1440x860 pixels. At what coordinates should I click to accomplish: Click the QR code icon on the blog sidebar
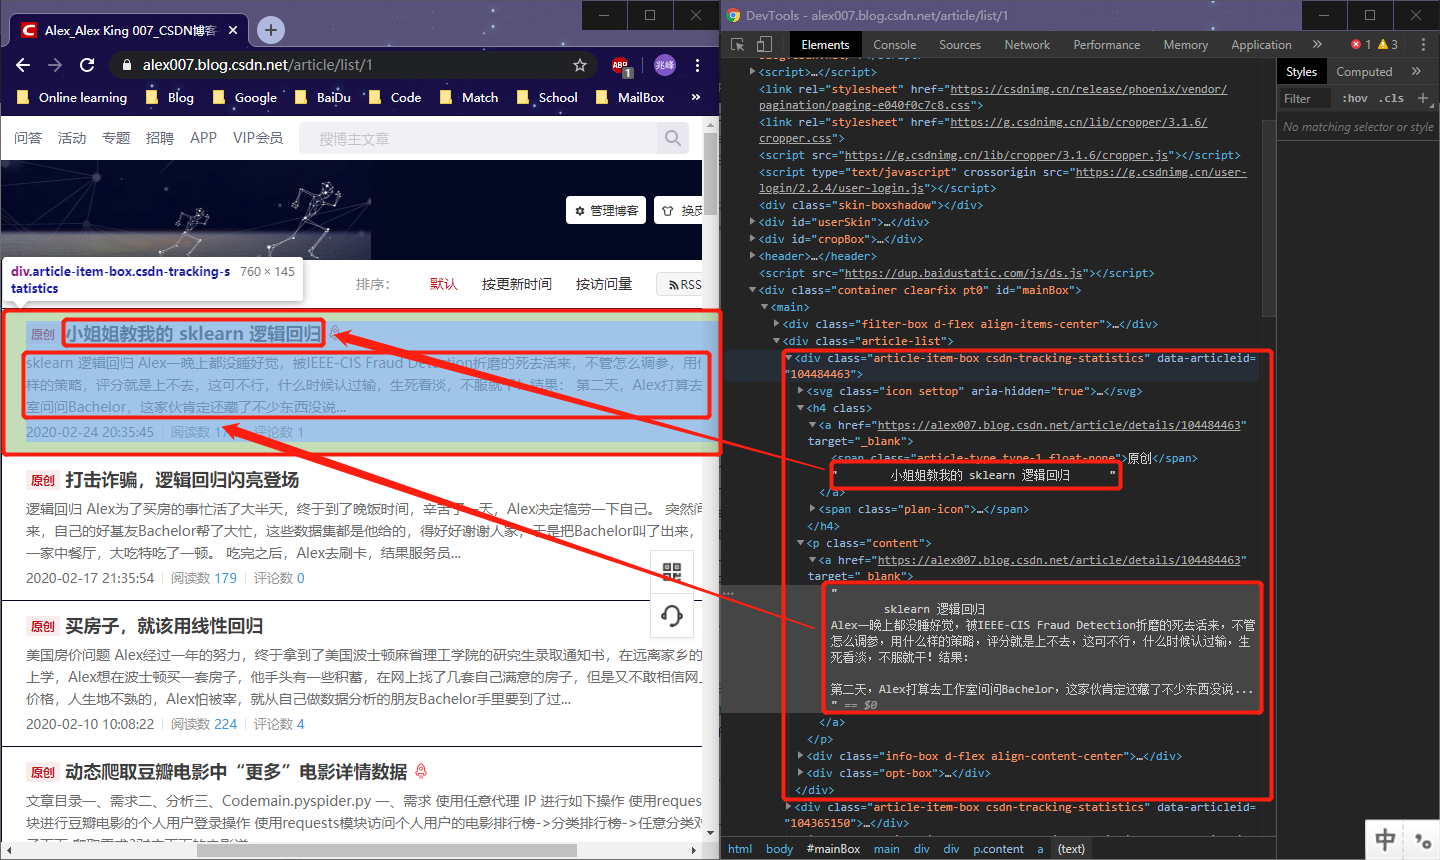[671, 572]
